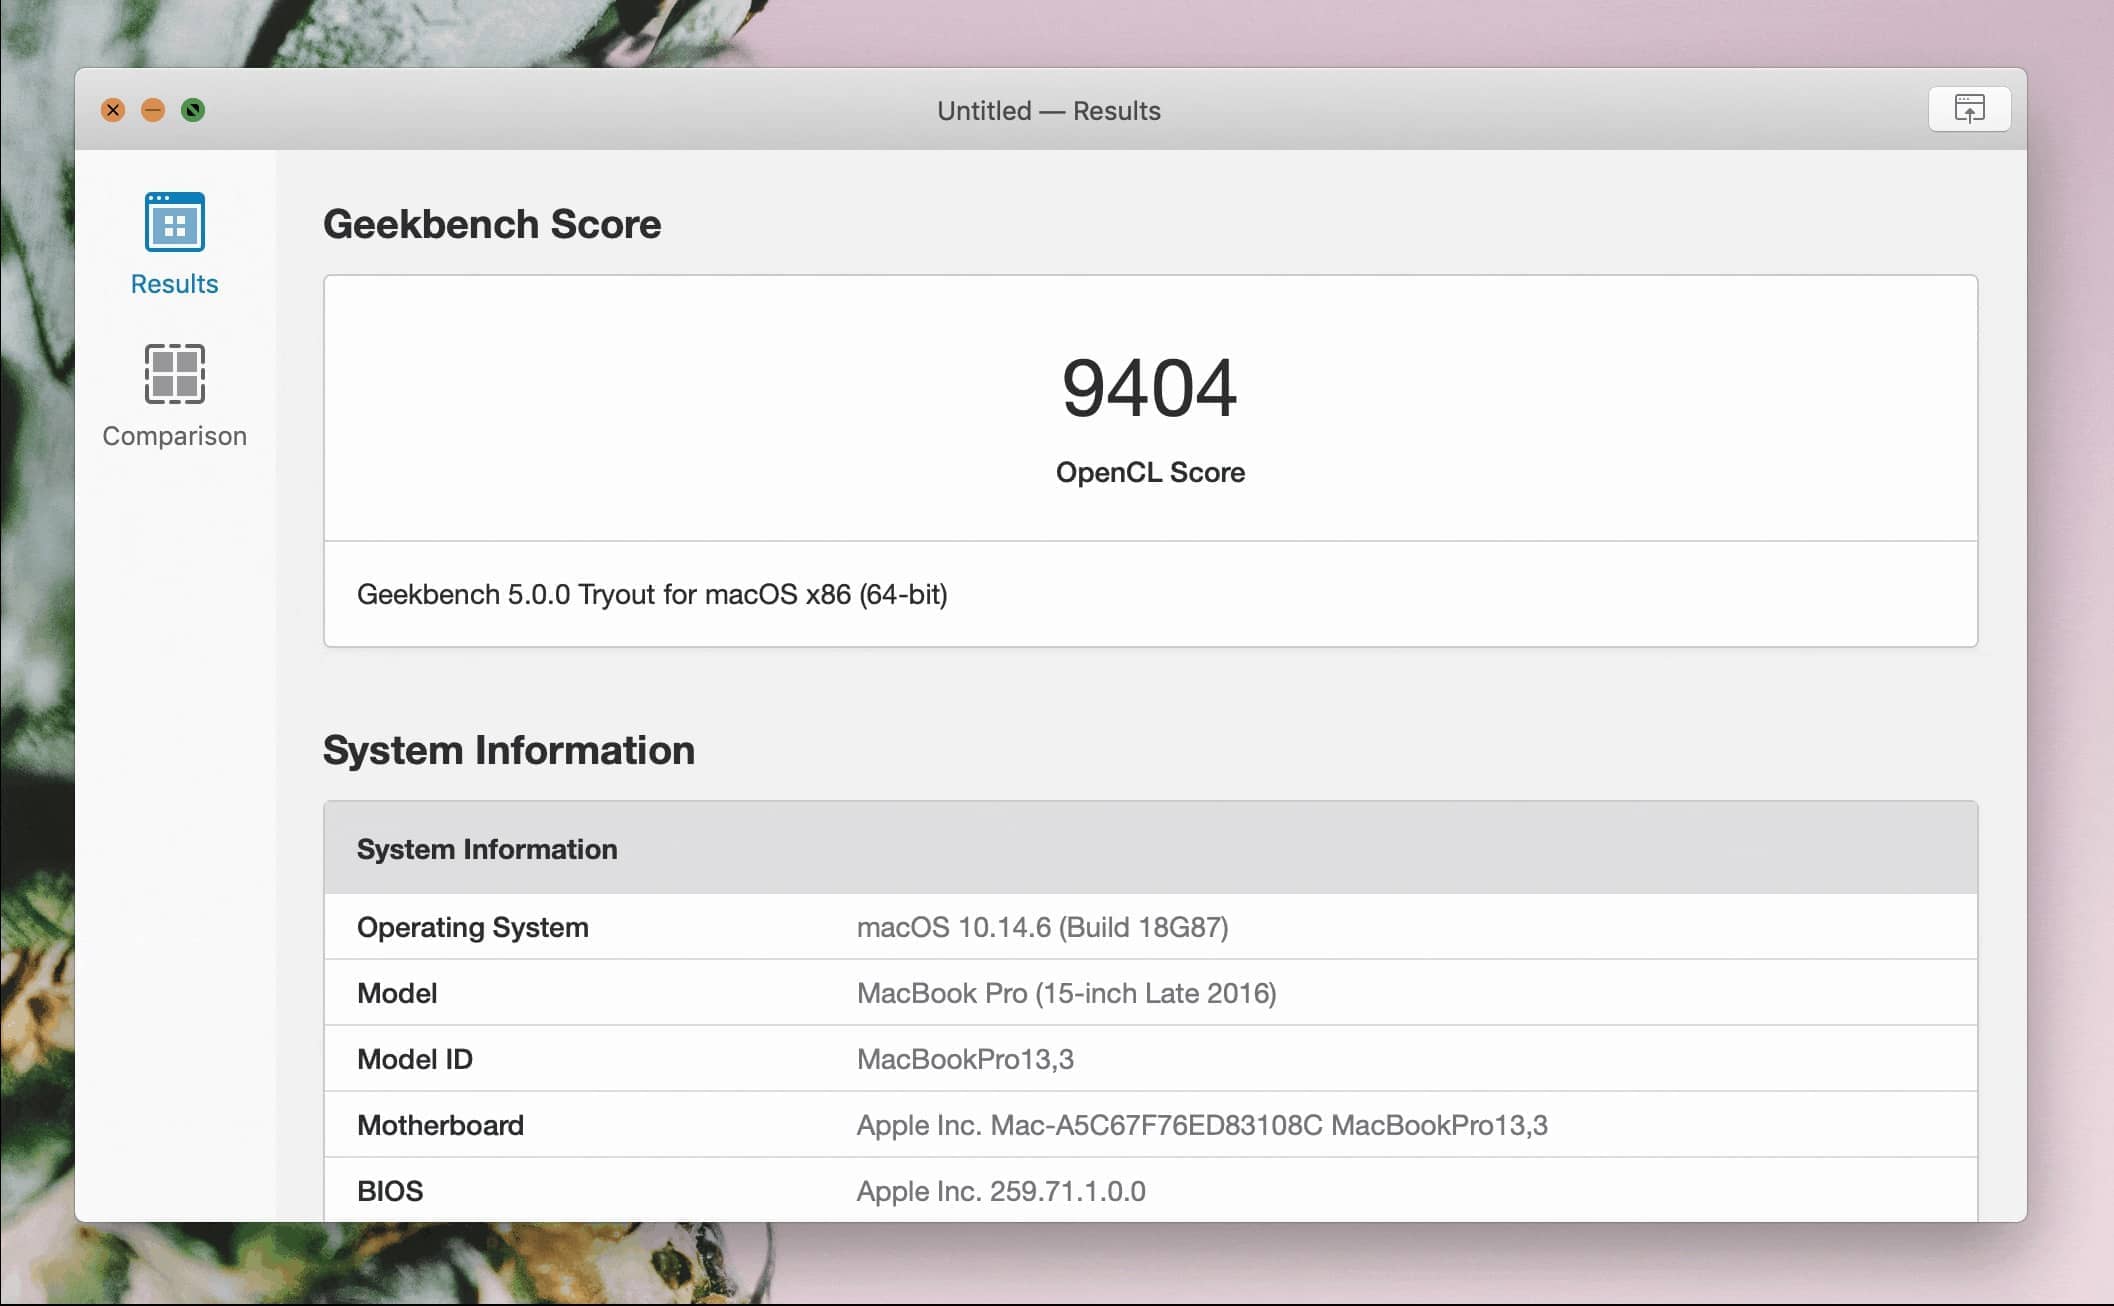Click the OpenCL Score label
The image size is (2114, 1306).
click(1150, 472)
